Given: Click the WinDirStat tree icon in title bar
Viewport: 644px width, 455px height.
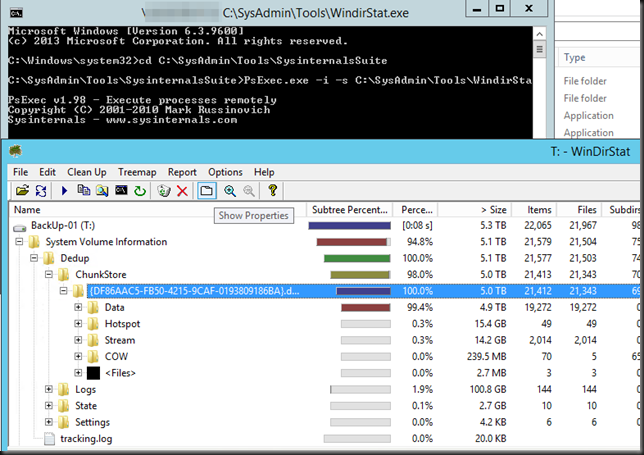Looking at the screenshot, I should pyautogui.click(x=16, y=151).
